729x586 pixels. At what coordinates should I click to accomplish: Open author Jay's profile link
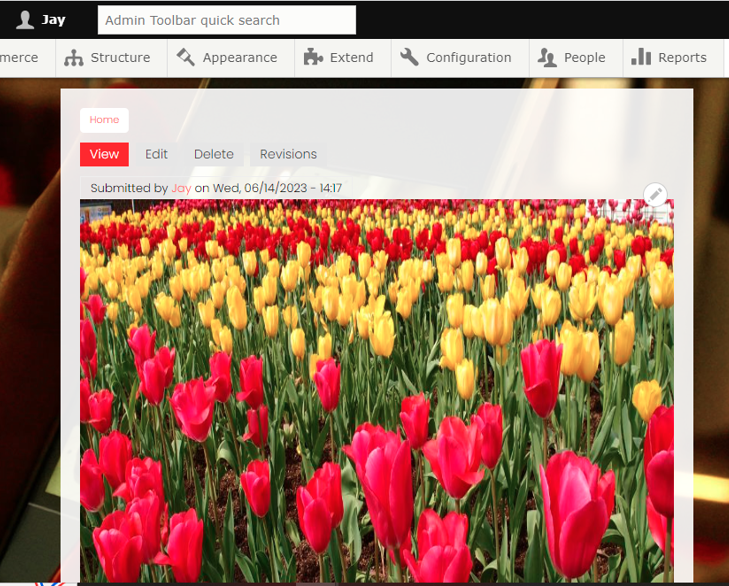coord(181,188)
